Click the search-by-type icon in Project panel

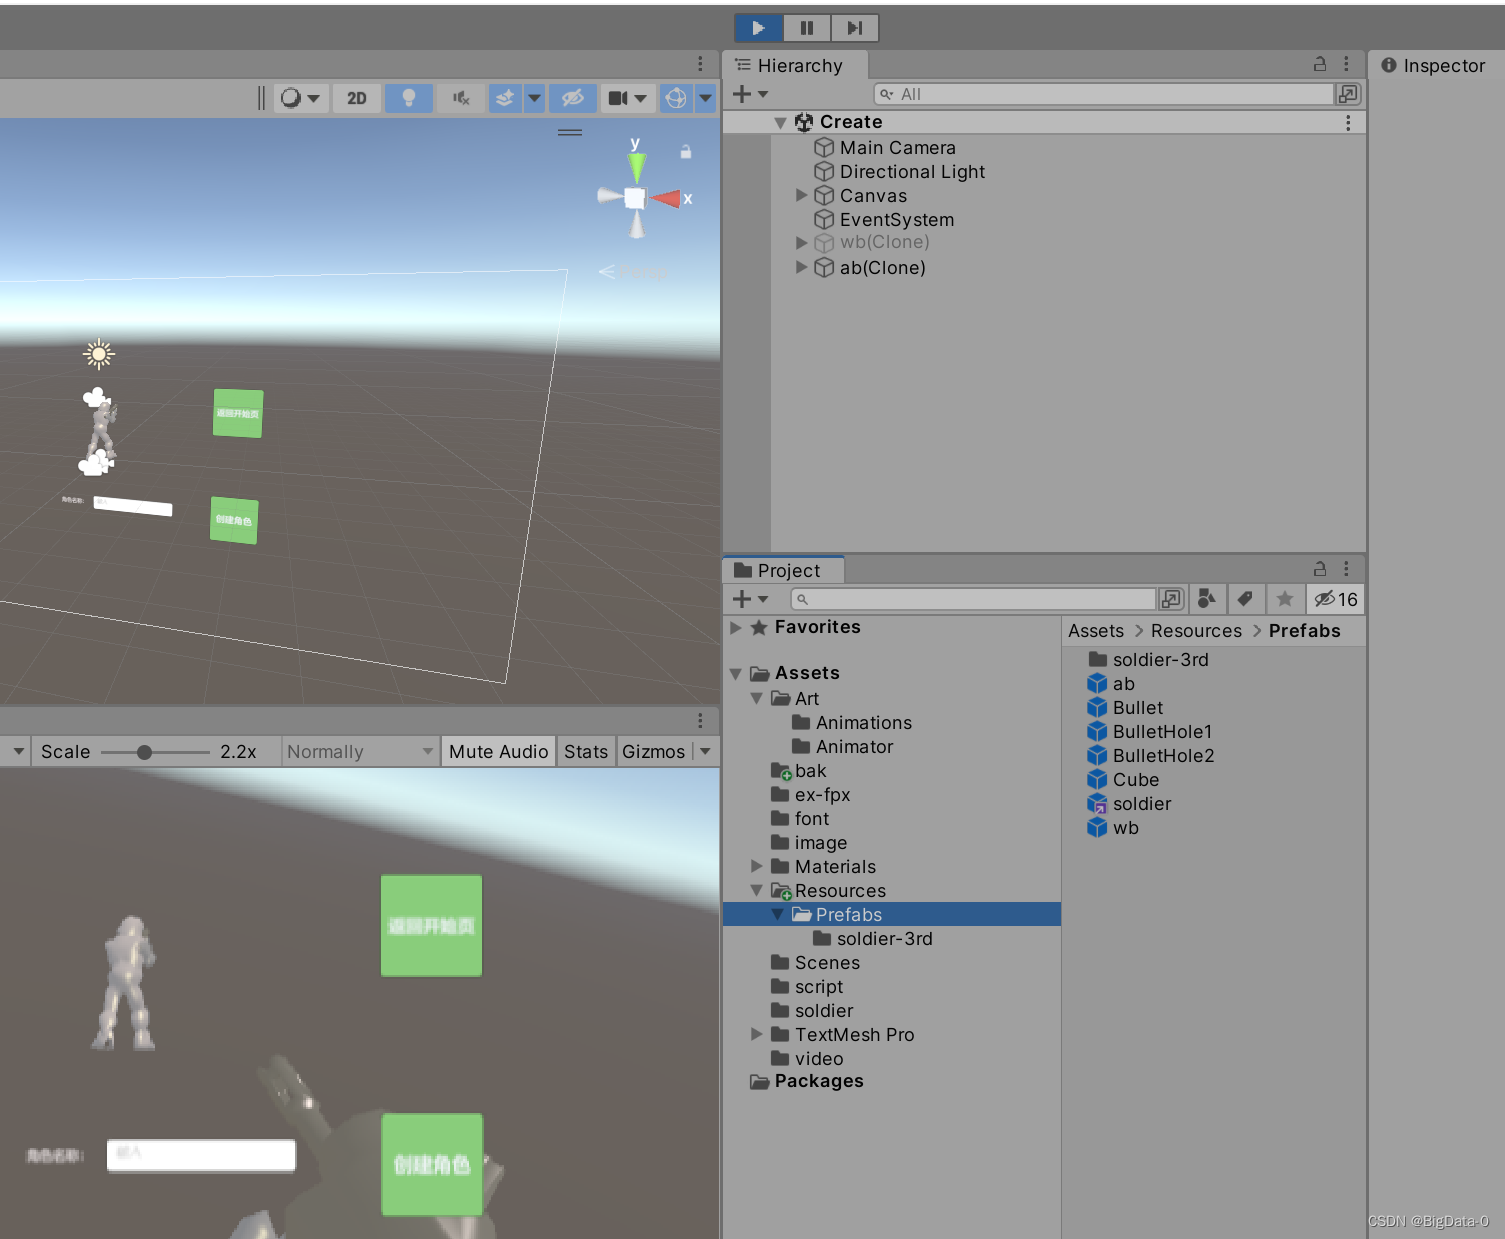(x=1207, y=598)
